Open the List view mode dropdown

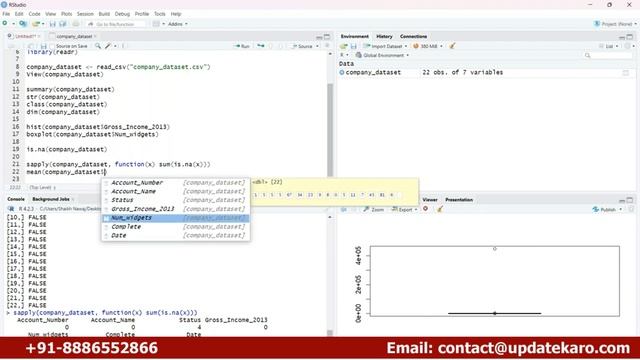pyautogui.click(x=610, y=46)
